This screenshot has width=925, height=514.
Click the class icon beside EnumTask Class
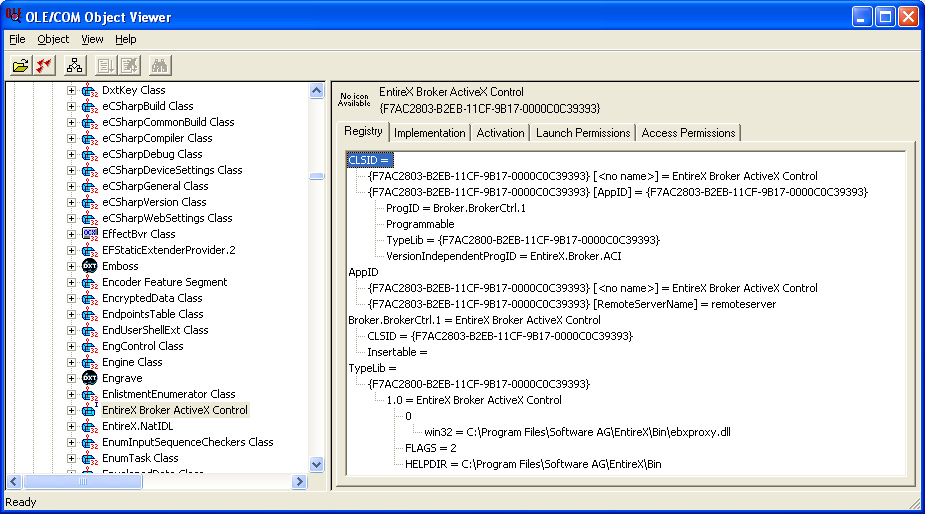coord(90,458)
